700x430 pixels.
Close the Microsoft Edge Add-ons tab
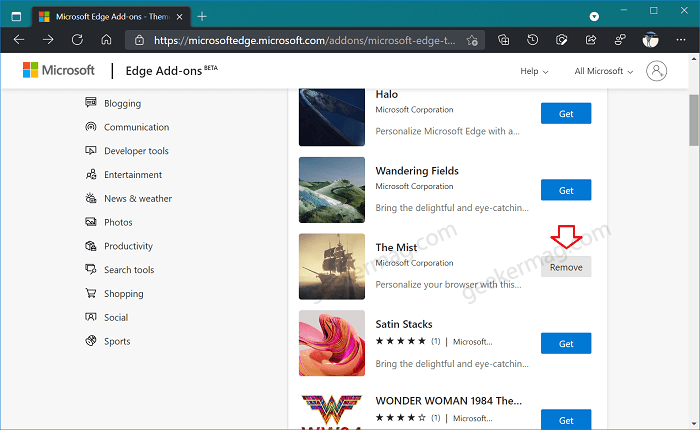coord(179,17)
